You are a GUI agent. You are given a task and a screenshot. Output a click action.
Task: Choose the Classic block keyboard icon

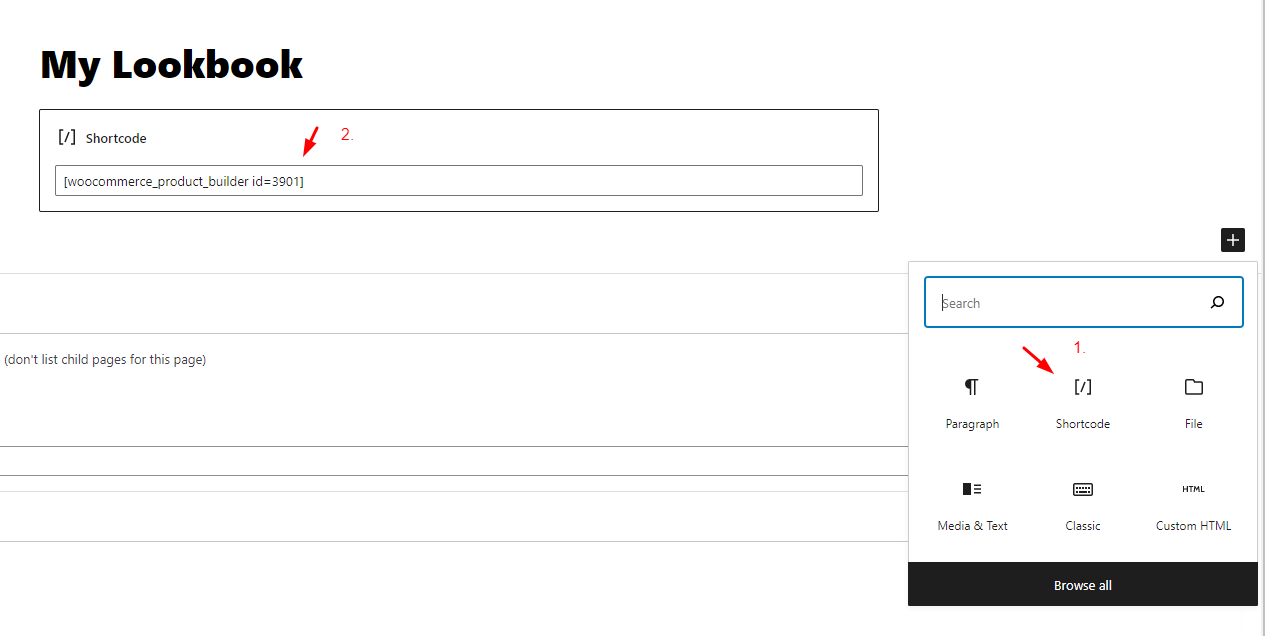[1083, 489]
